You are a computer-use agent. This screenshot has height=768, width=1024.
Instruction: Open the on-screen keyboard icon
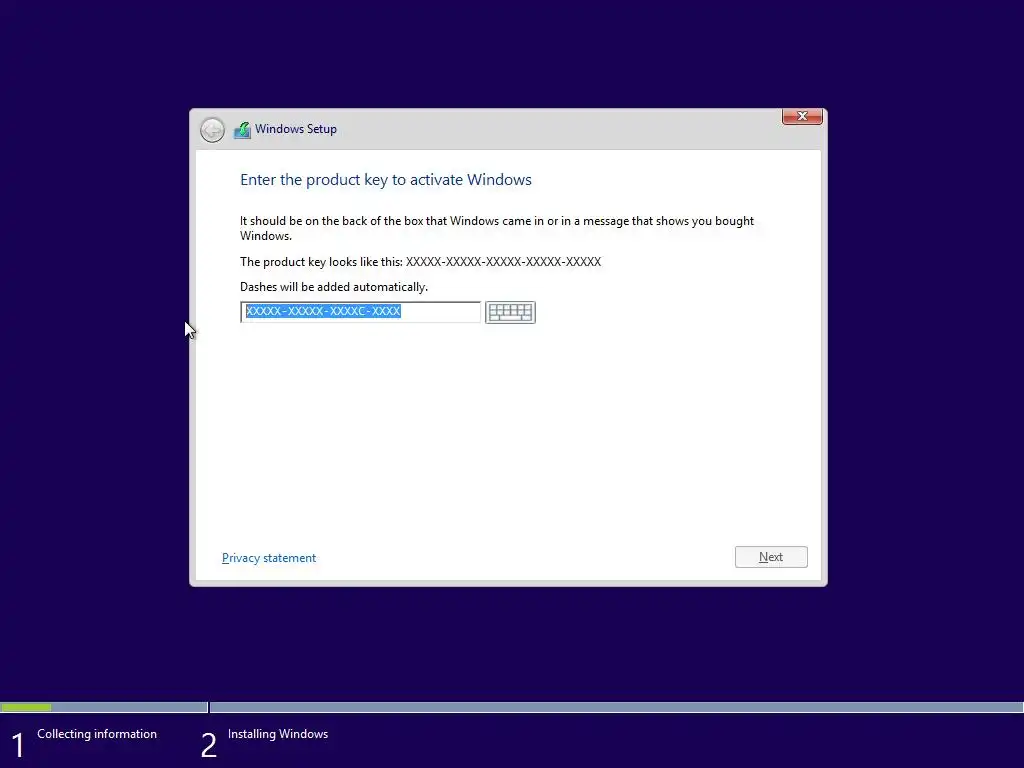510,312
